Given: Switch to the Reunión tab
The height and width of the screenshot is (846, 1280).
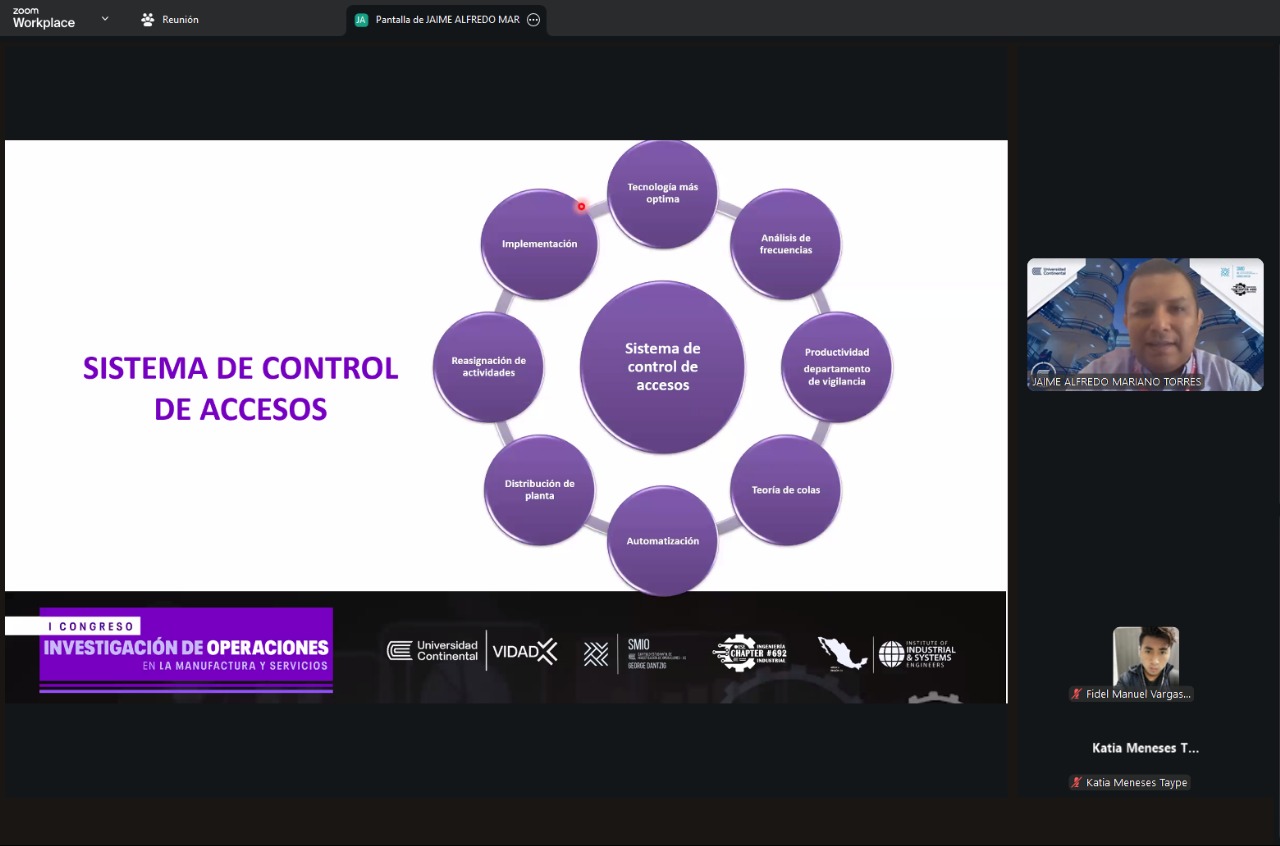Looking at the screenshot, I should point(170,20).
